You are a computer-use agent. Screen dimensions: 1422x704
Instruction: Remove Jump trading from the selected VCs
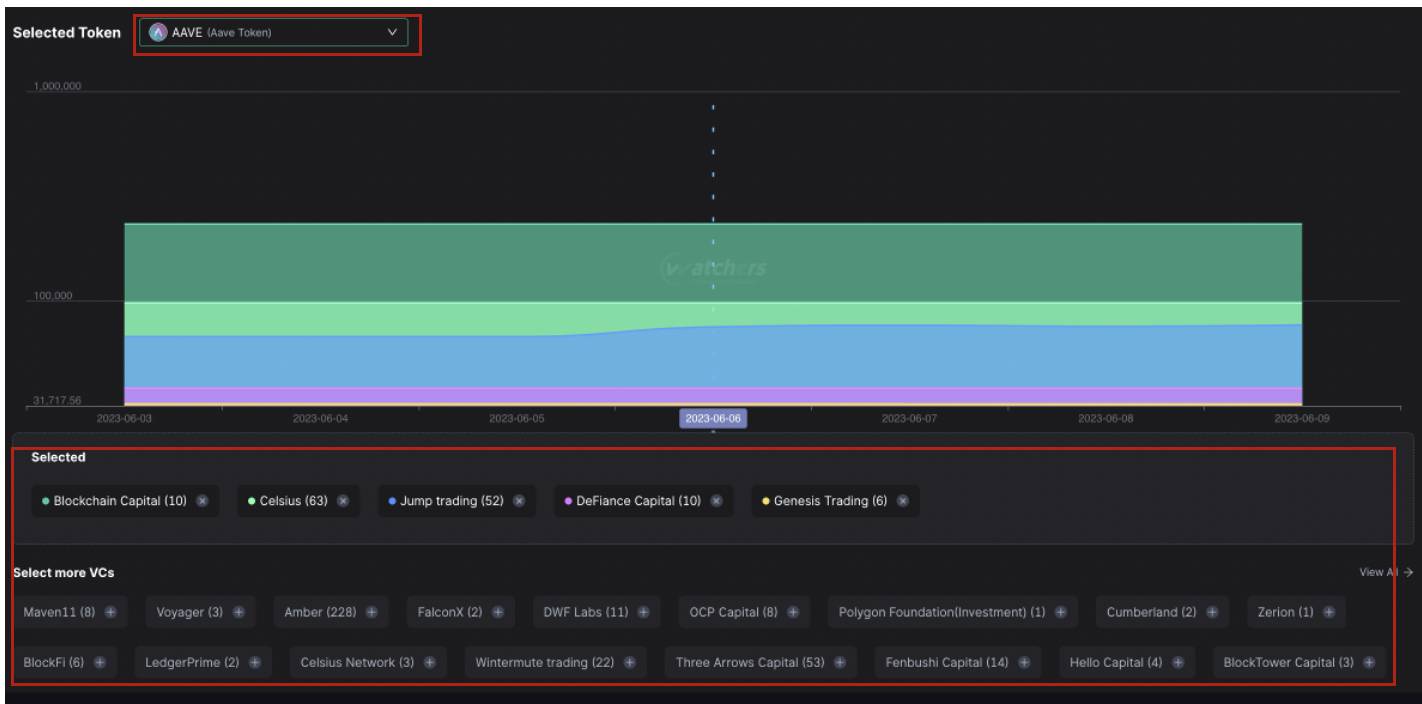519,502
